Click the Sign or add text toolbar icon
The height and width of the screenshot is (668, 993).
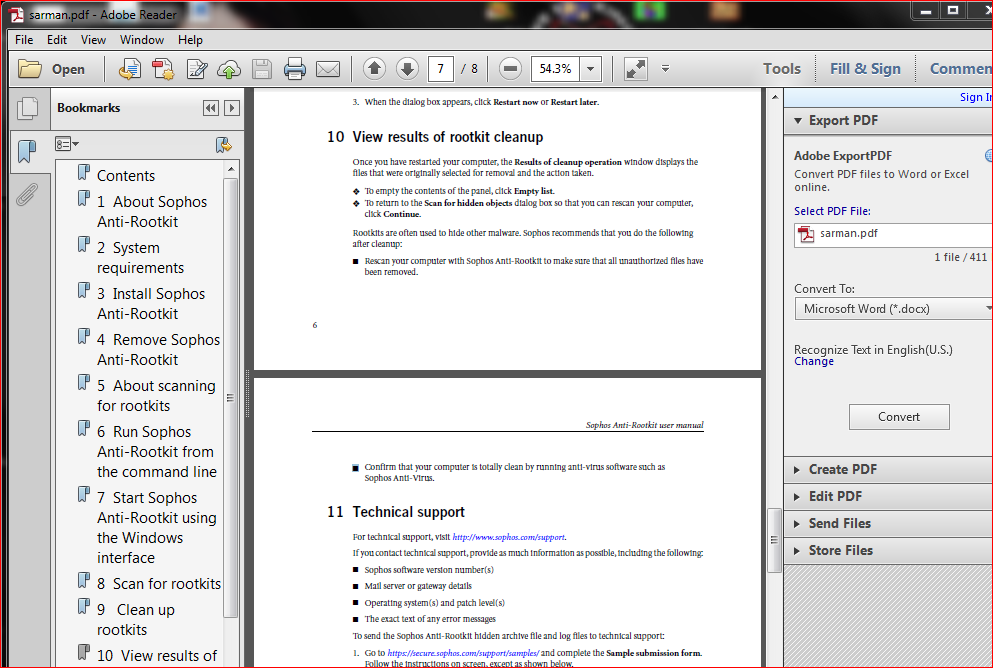click(196, 68)
